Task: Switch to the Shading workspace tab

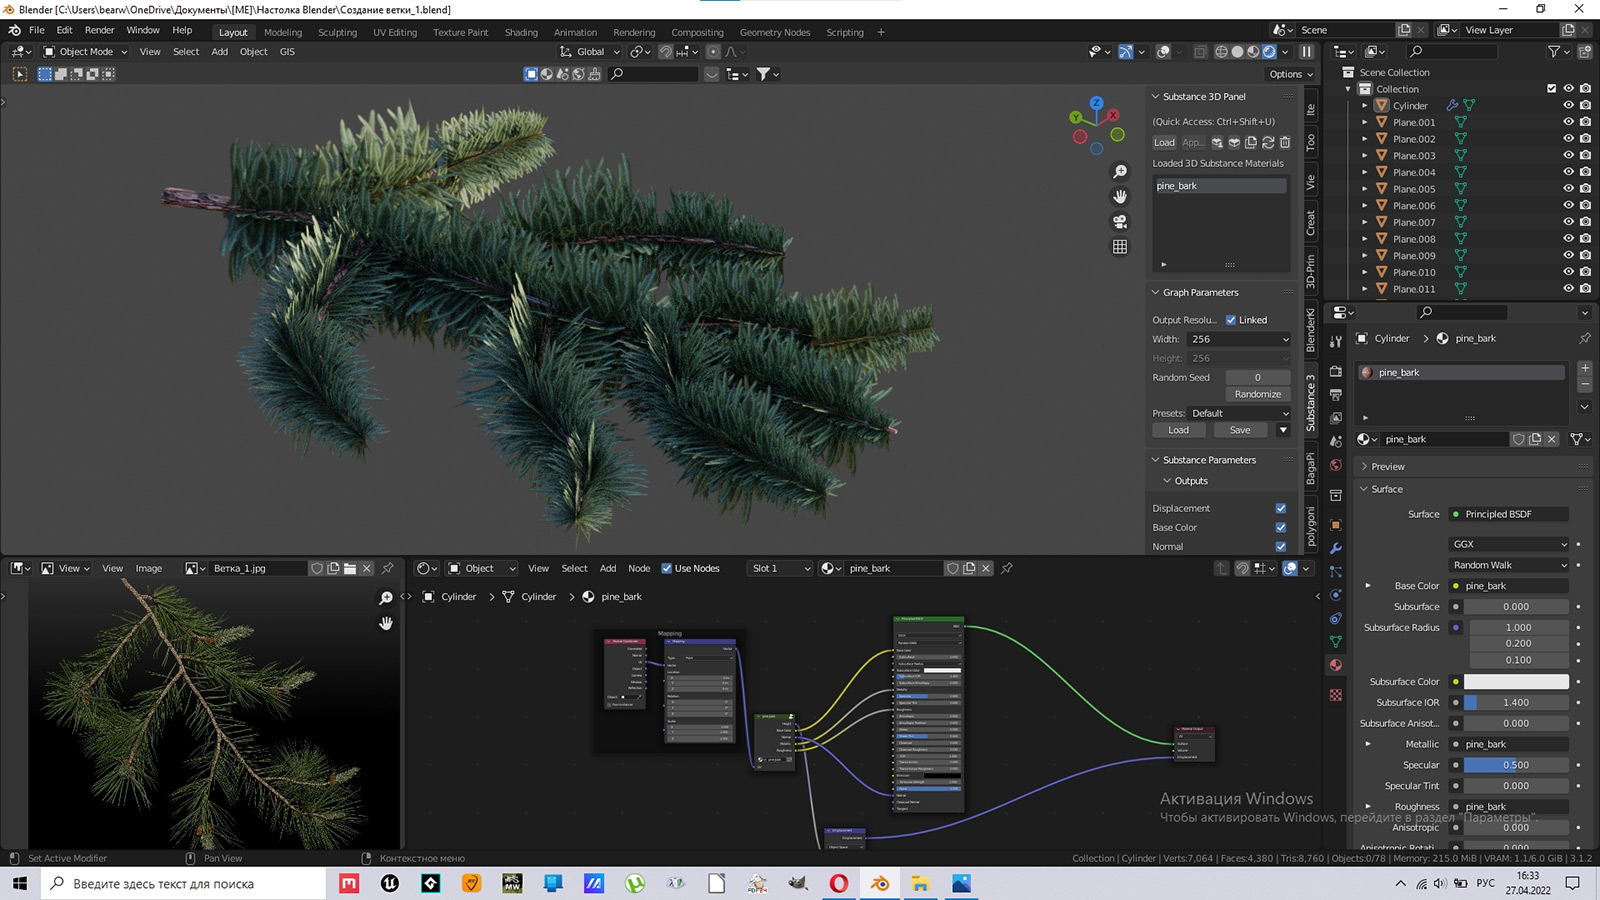Action: 520,32
